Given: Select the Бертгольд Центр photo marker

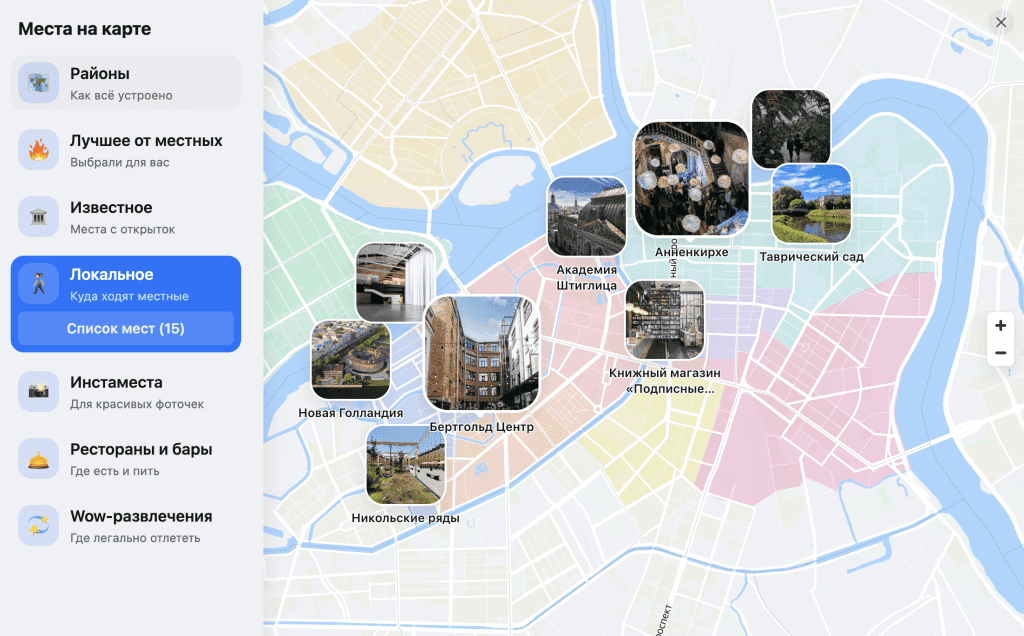Looking at the screenshot, I should click(481, 353).
